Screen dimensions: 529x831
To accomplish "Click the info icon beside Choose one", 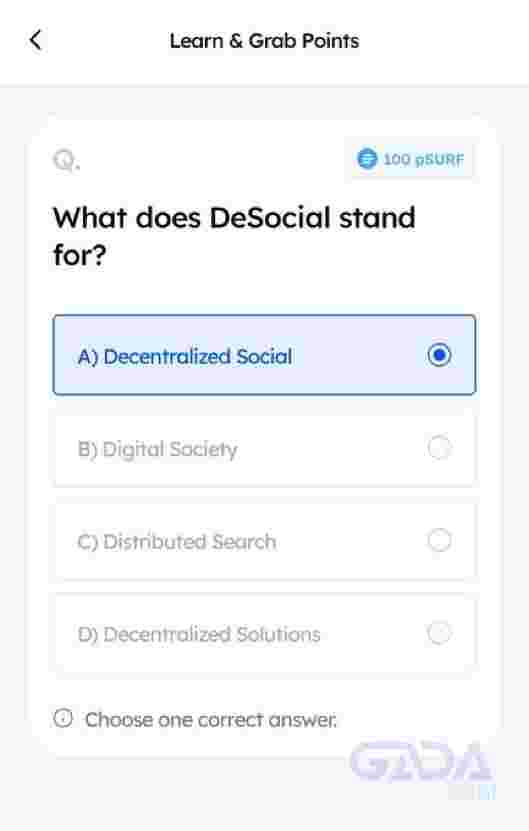I will (x=63, y=719).
